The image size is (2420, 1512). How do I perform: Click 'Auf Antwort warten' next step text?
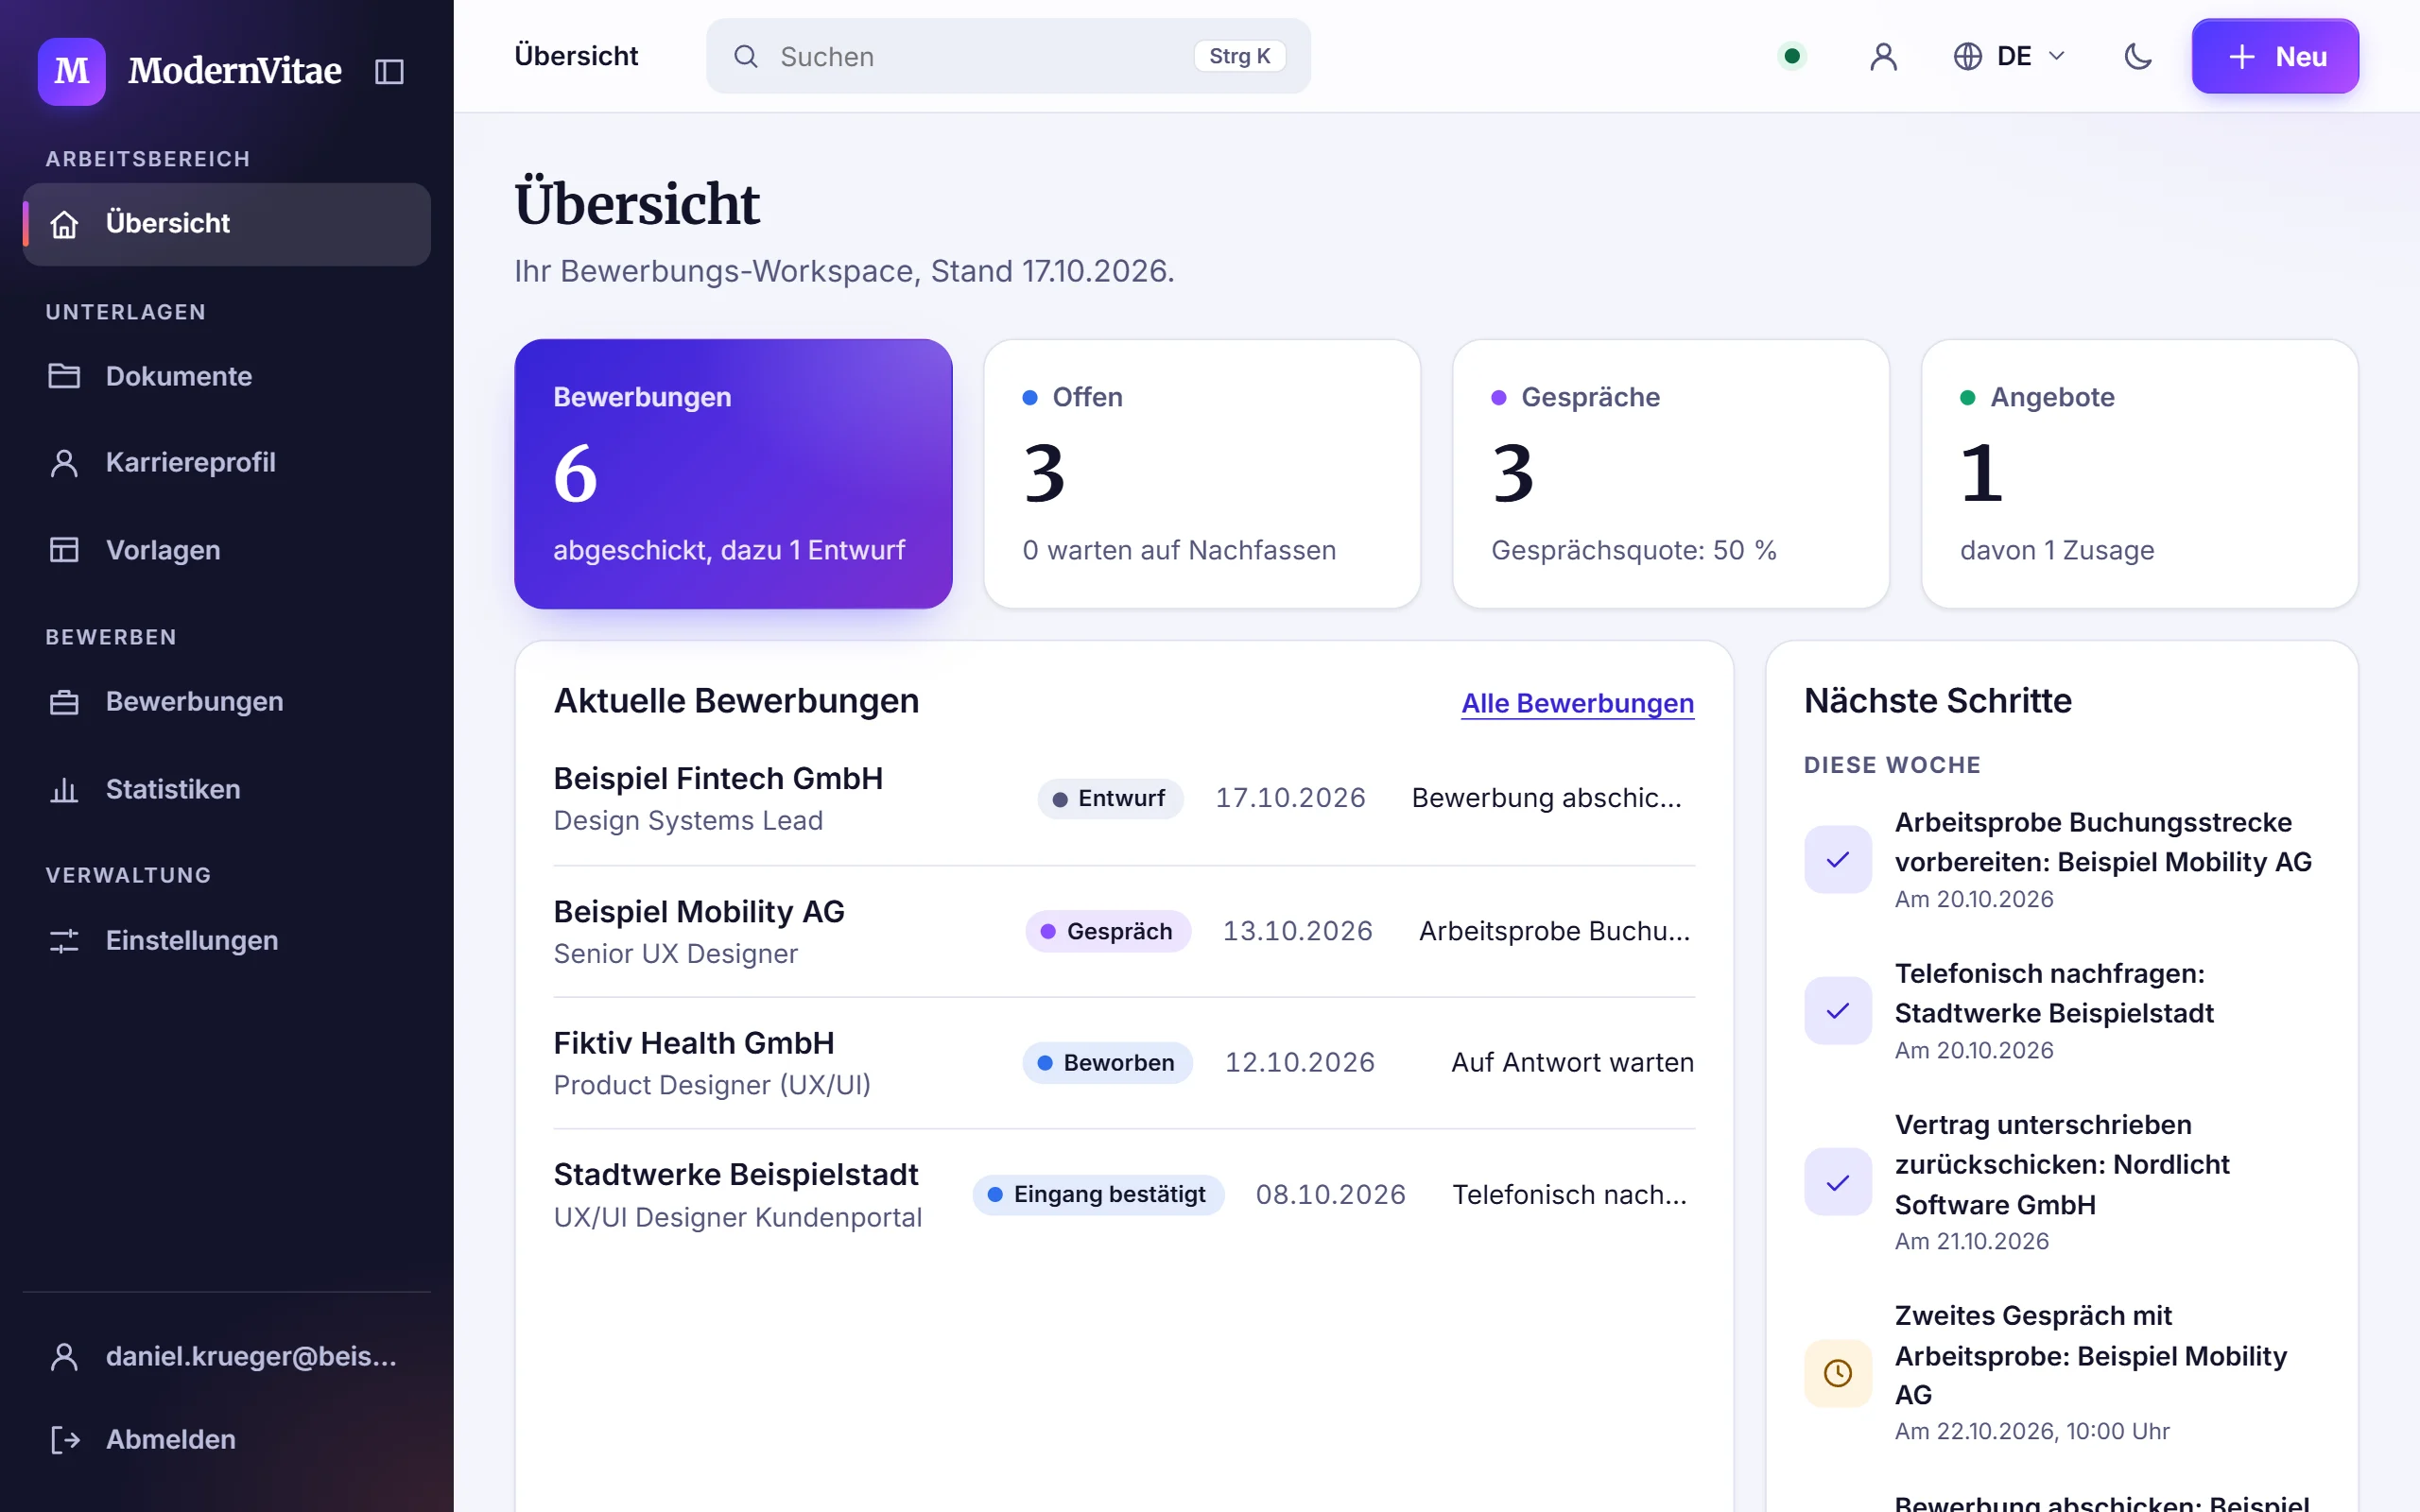1572,1062
